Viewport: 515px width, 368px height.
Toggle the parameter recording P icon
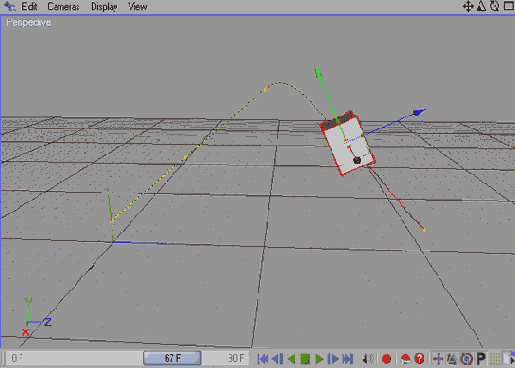click(481, 359)
